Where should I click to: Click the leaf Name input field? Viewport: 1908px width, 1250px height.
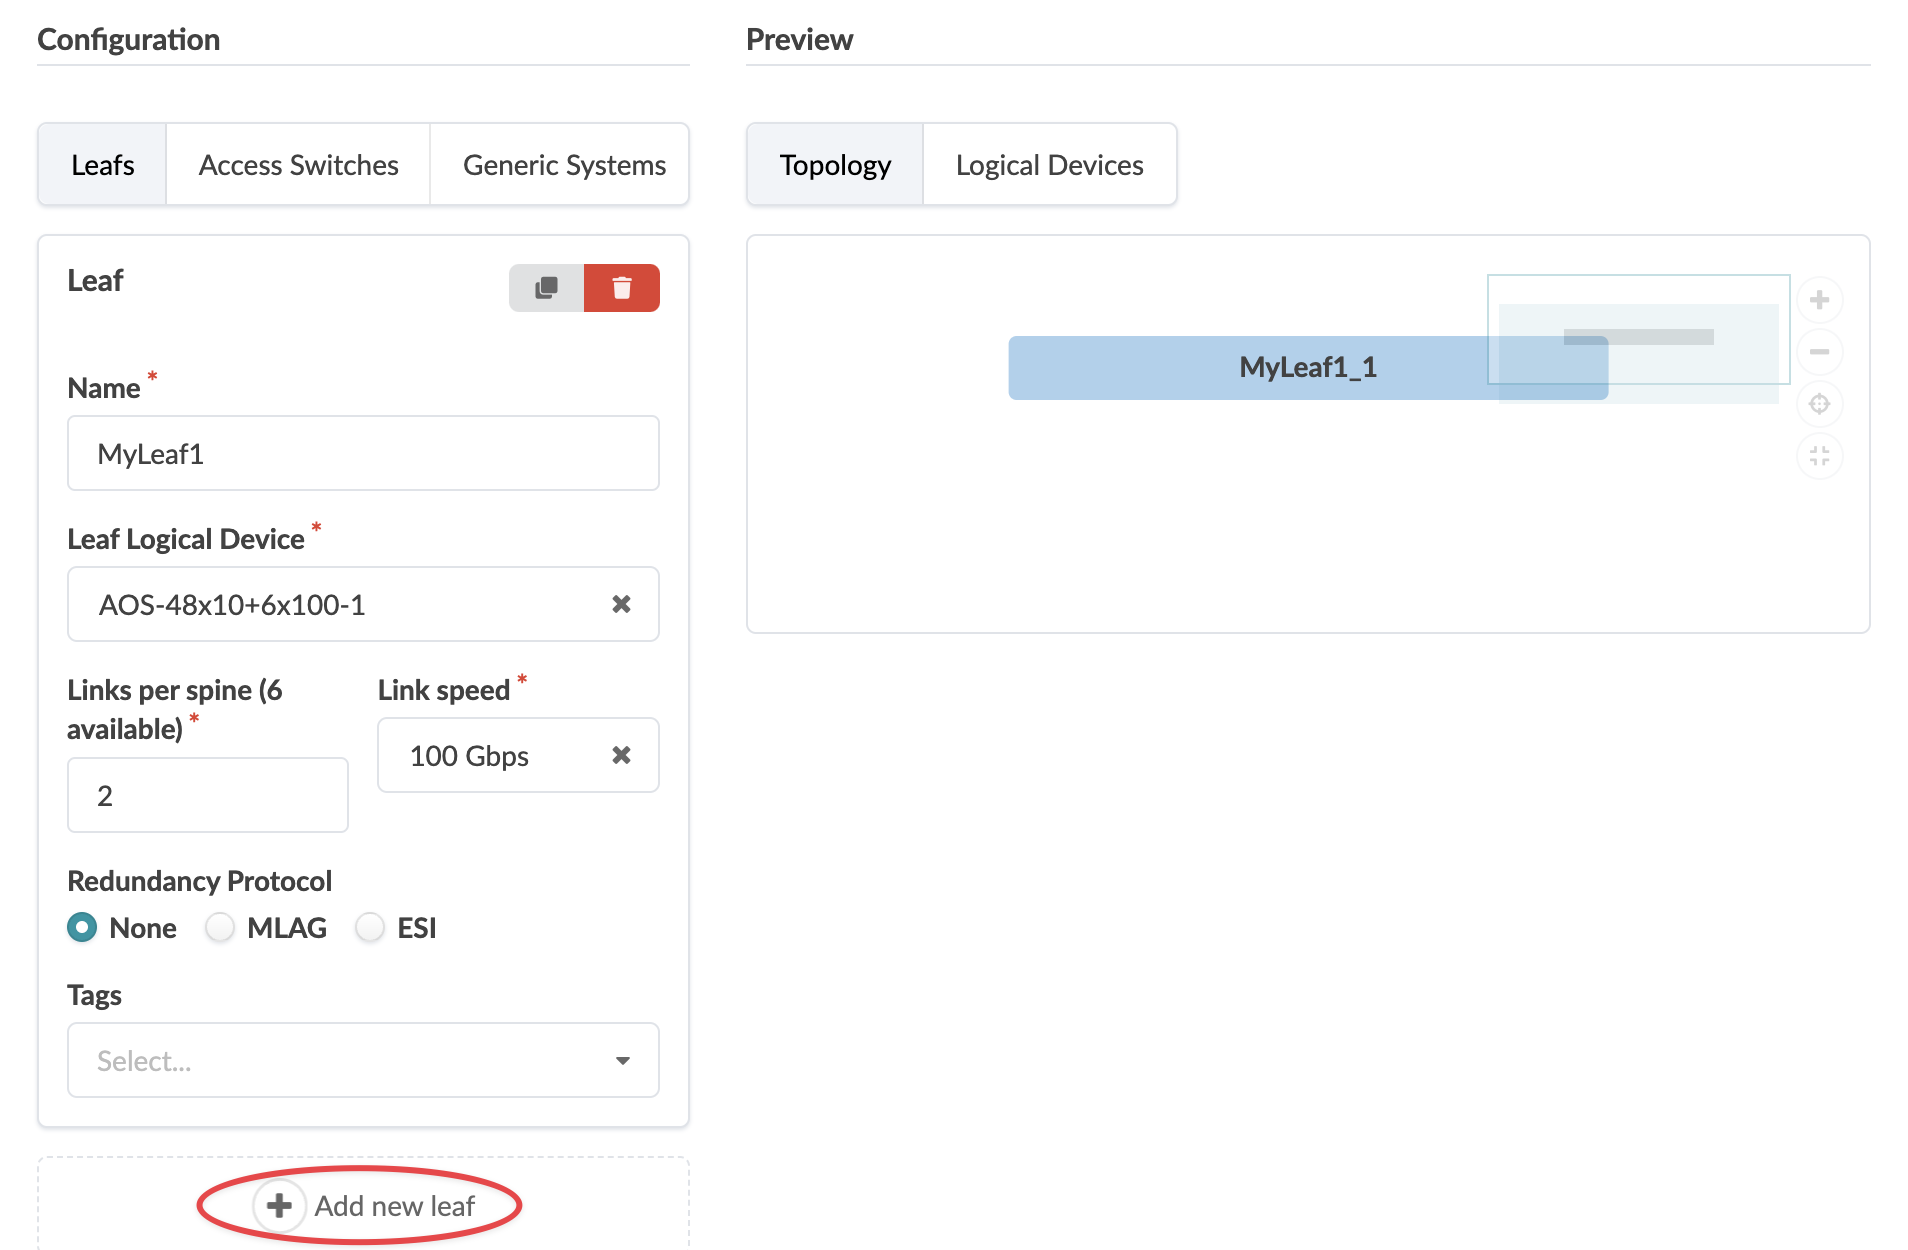[362, 454]
